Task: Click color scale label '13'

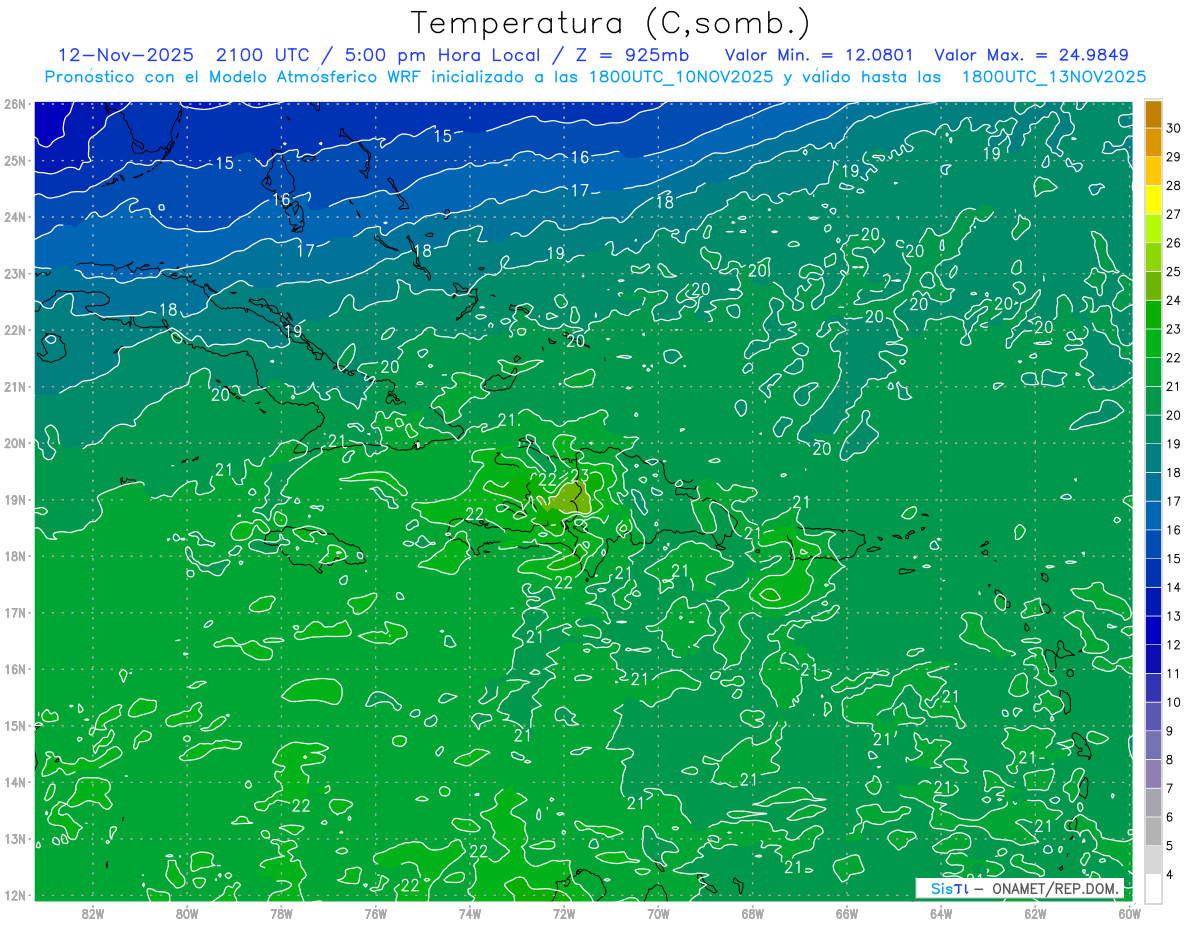Action: tap(1173, 616)
